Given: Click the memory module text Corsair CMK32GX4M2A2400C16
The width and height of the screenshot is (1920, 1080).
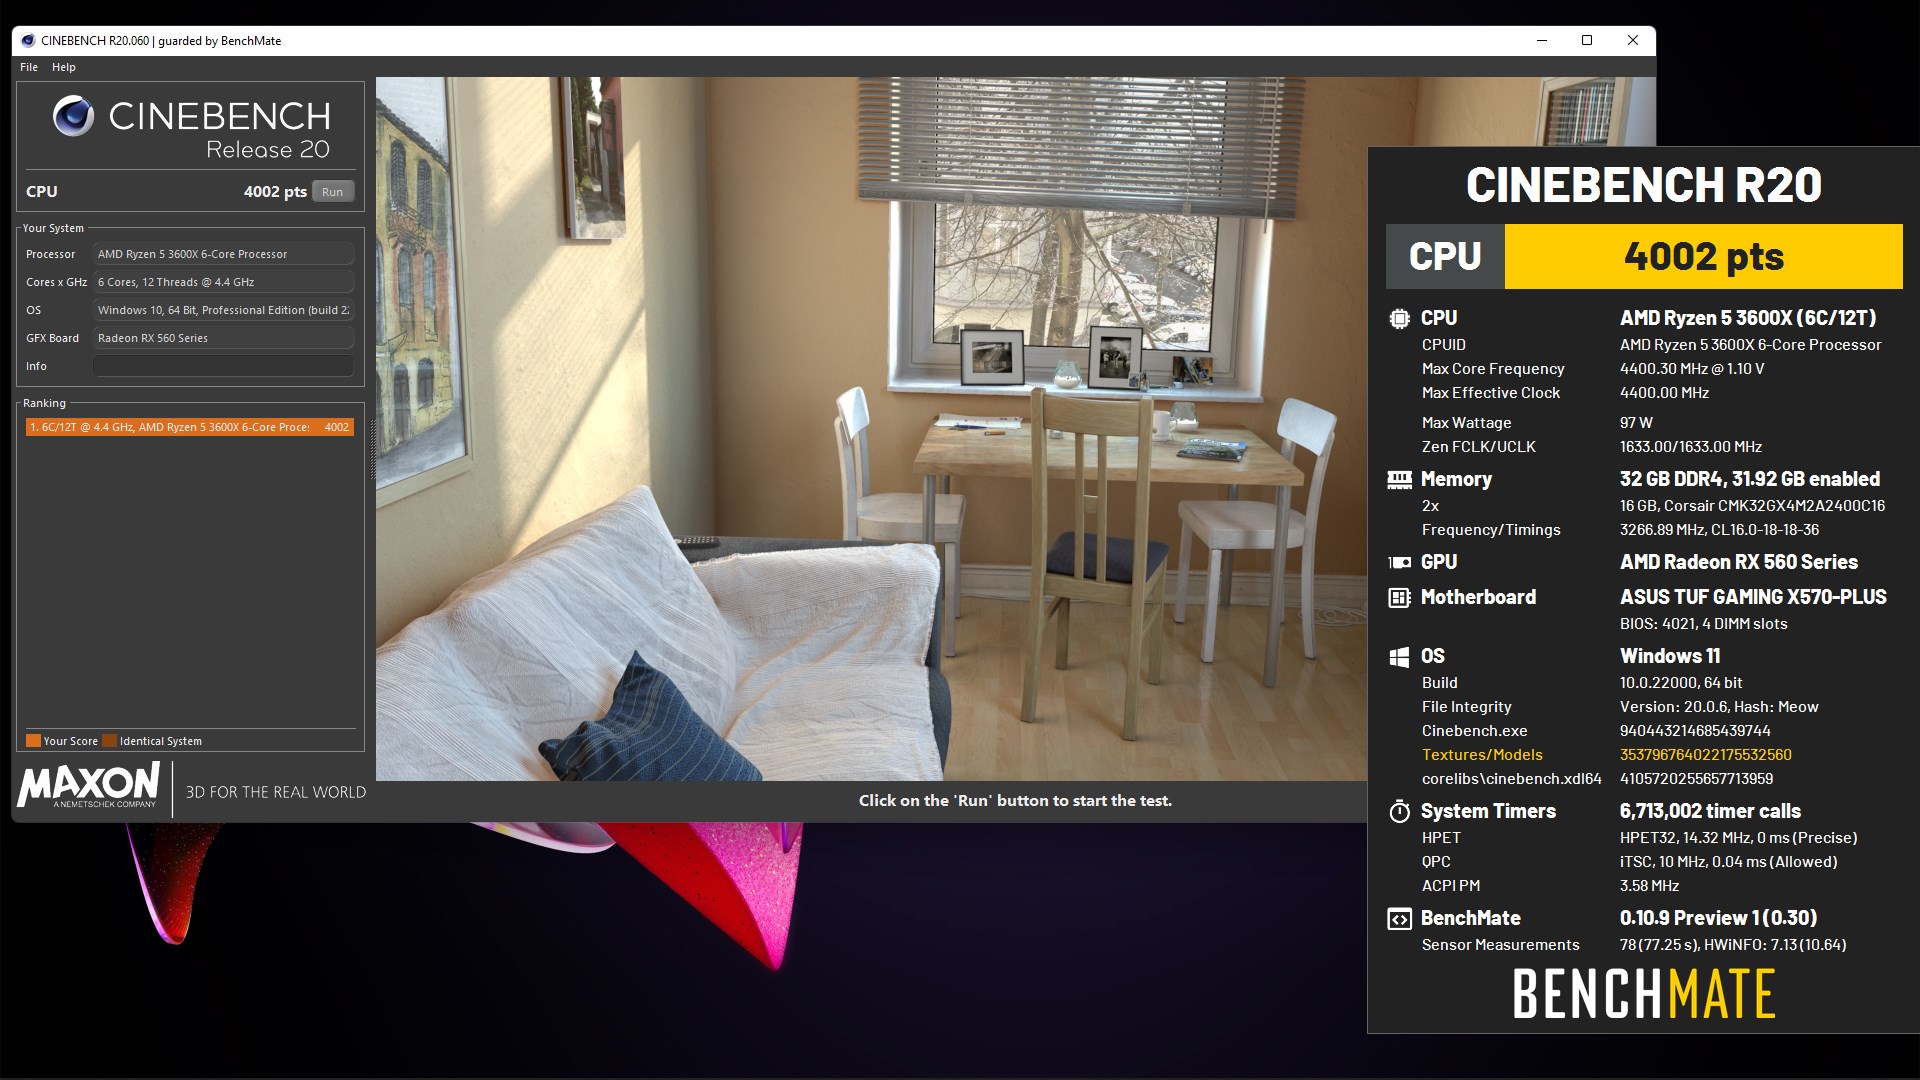Looking at the screenshot, I should [1752, 506].
